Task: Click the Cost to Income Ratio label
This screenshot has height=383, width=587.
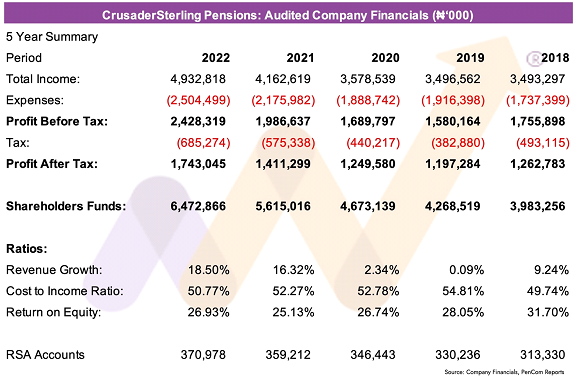Action: coord(65,291)
